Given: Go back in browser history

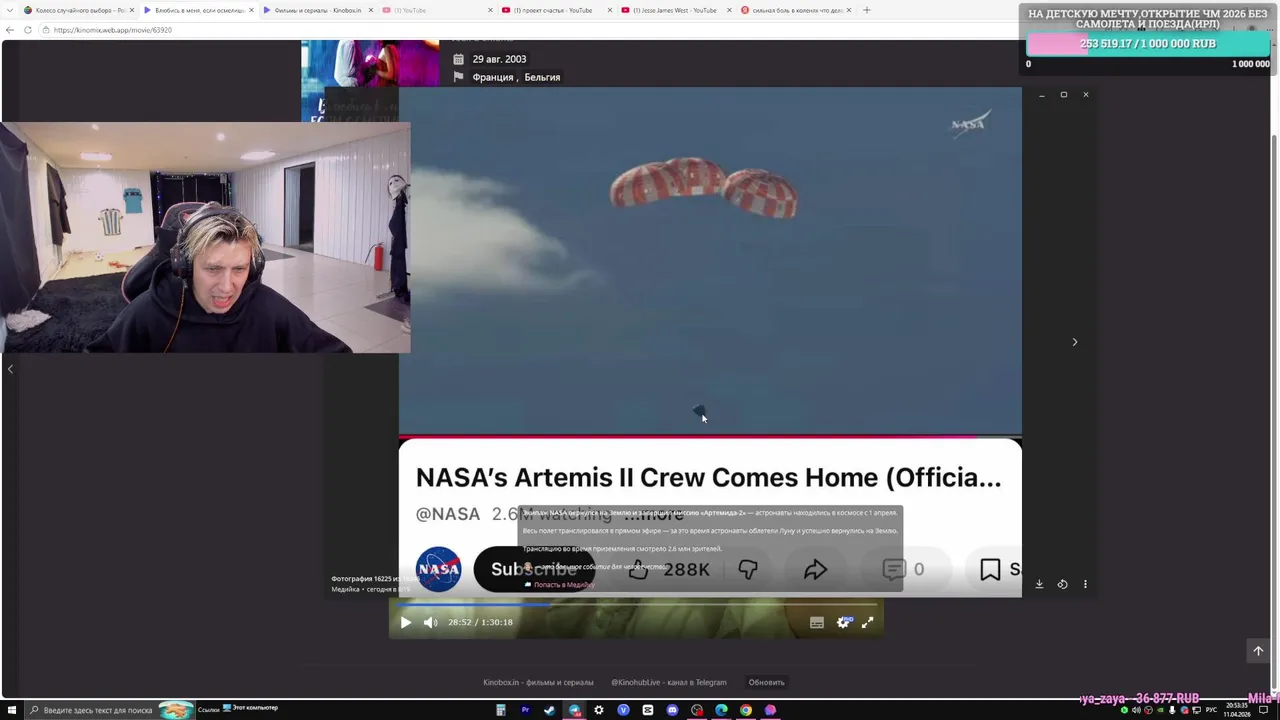Looking at the screenshot, I should [10, 30].
